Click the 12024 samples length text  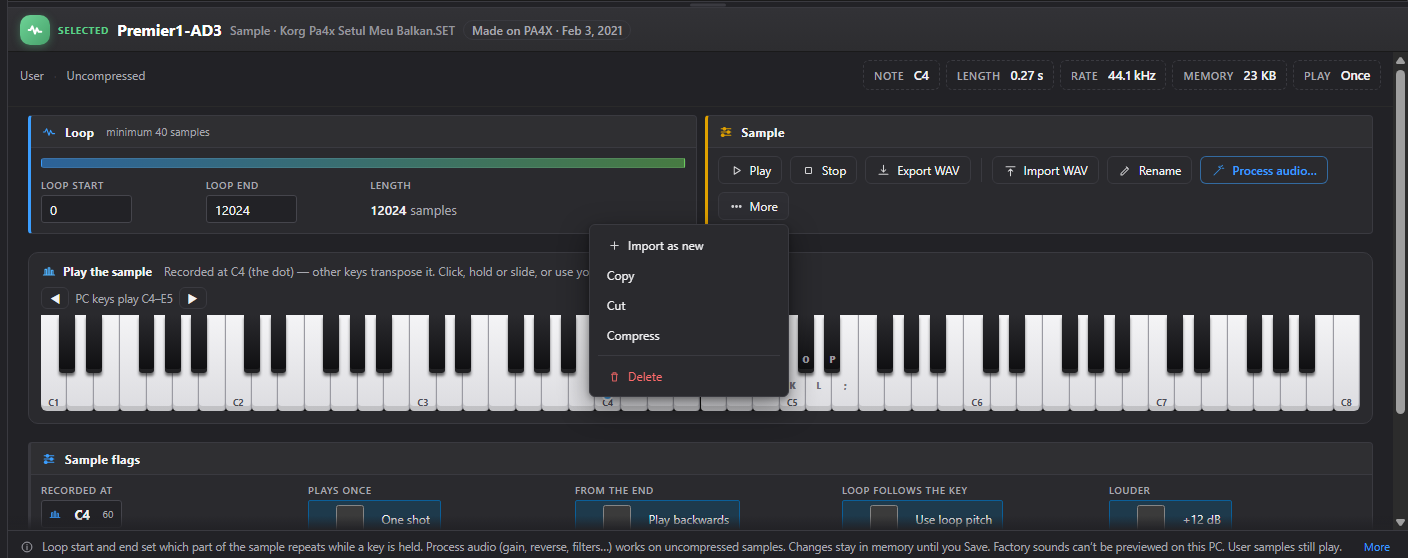tap(414, 210)
